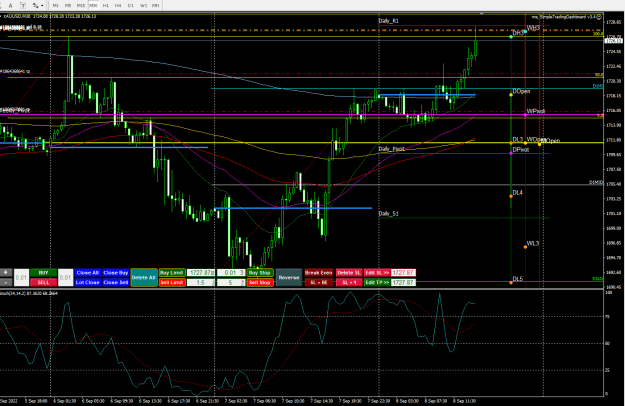Click the DL4 marker label

click(x=517, y=192)
